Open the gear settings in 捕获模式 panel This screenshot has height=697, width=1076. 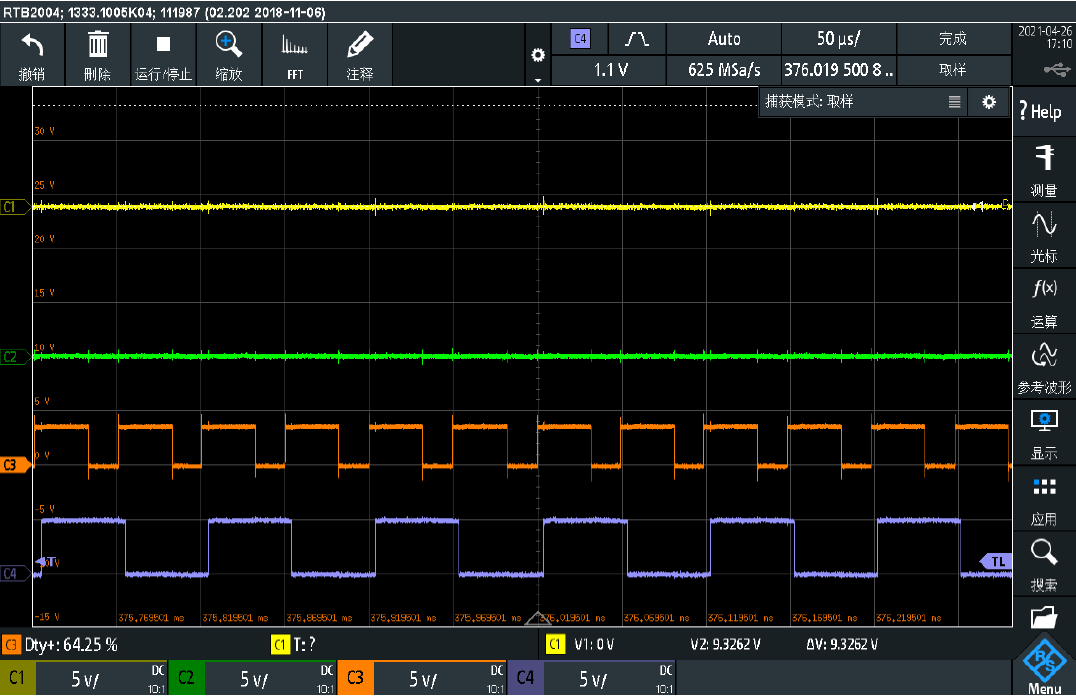(989, 102)
